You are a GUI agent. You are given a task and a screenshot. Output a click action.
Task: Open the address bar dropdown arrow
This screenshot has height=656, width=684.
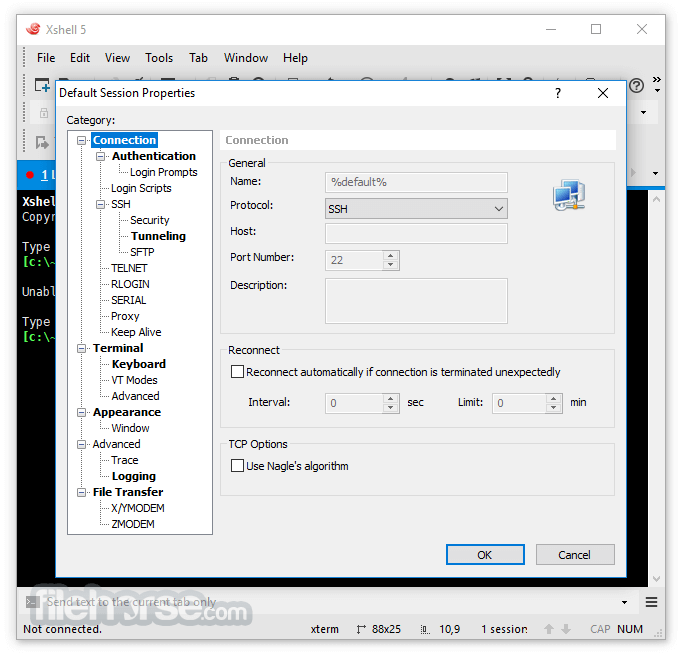[x=643, y=113]
